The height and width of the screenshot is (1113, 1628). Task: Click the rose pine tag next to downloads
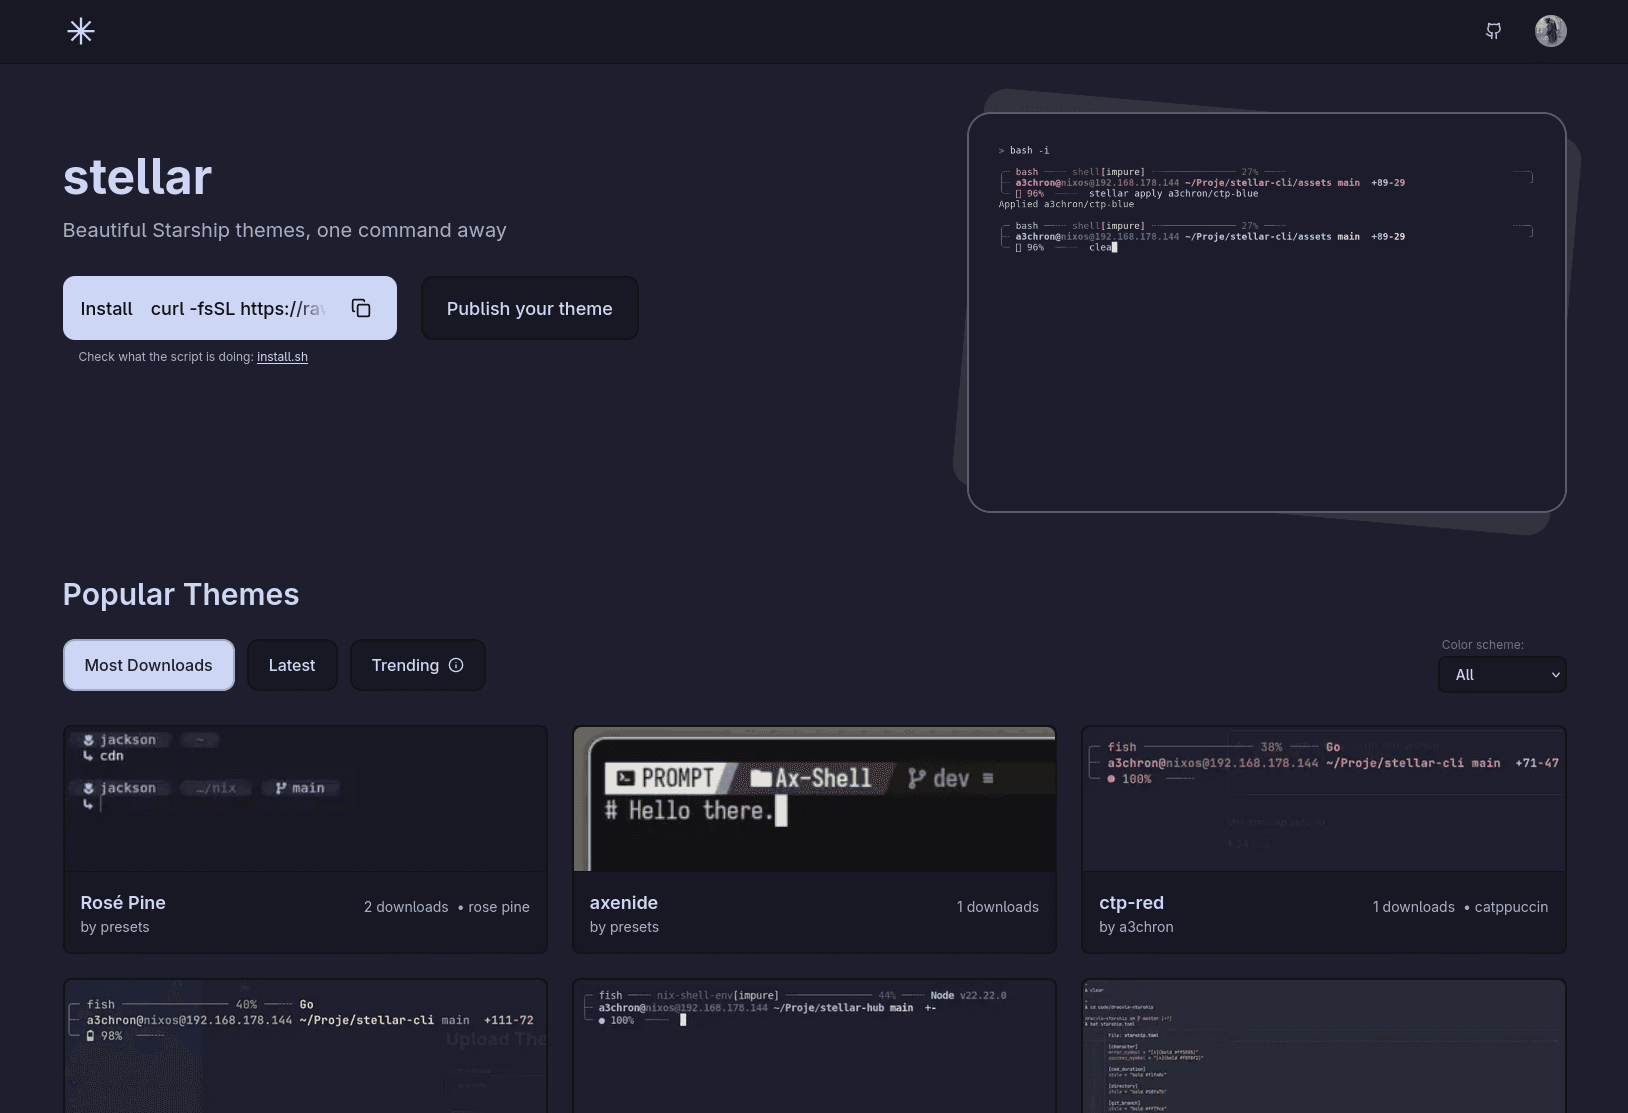click(498, 907)
